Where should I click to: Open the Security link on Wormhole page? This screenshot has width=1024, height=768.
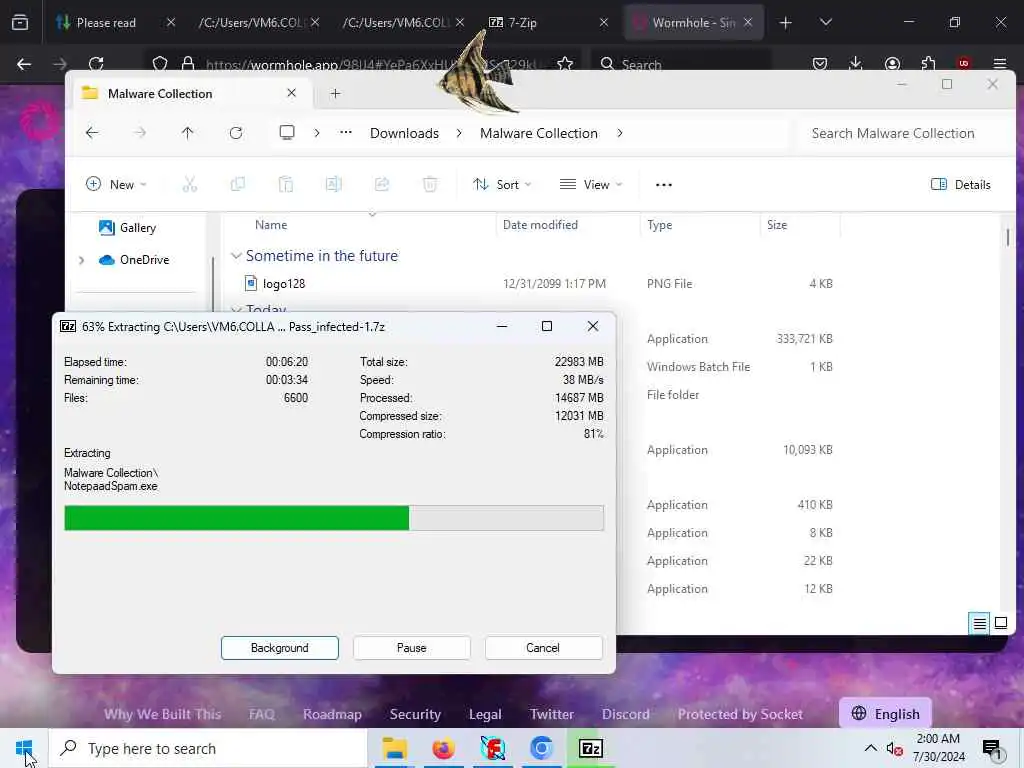click(x=415, y=714)
